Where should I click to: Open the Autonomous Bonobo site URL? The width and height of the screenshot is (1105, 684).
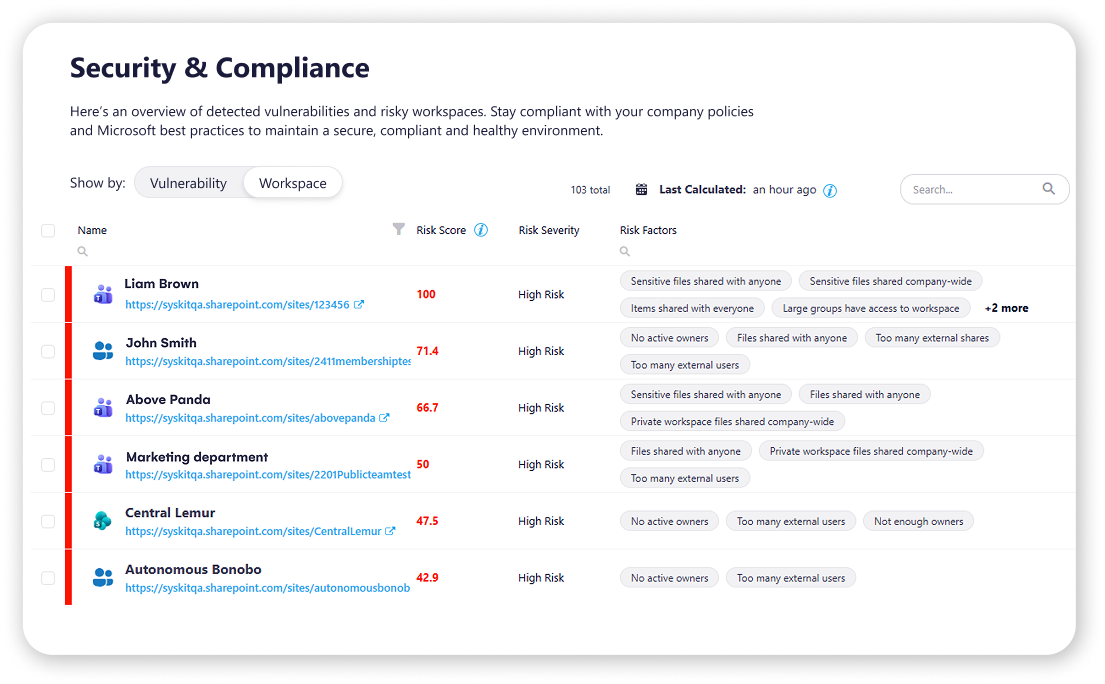(268, 588)
